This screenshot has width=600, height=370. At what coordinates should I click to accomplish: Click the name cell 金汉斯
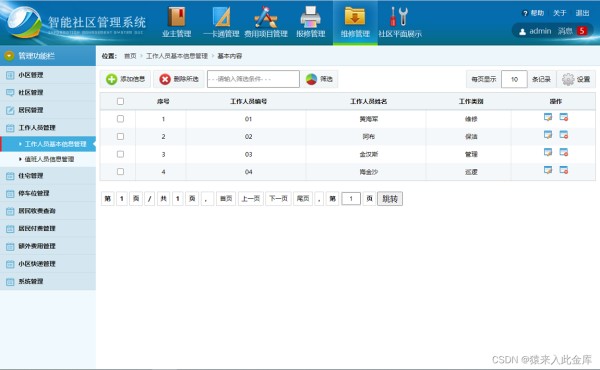(368, 154)
